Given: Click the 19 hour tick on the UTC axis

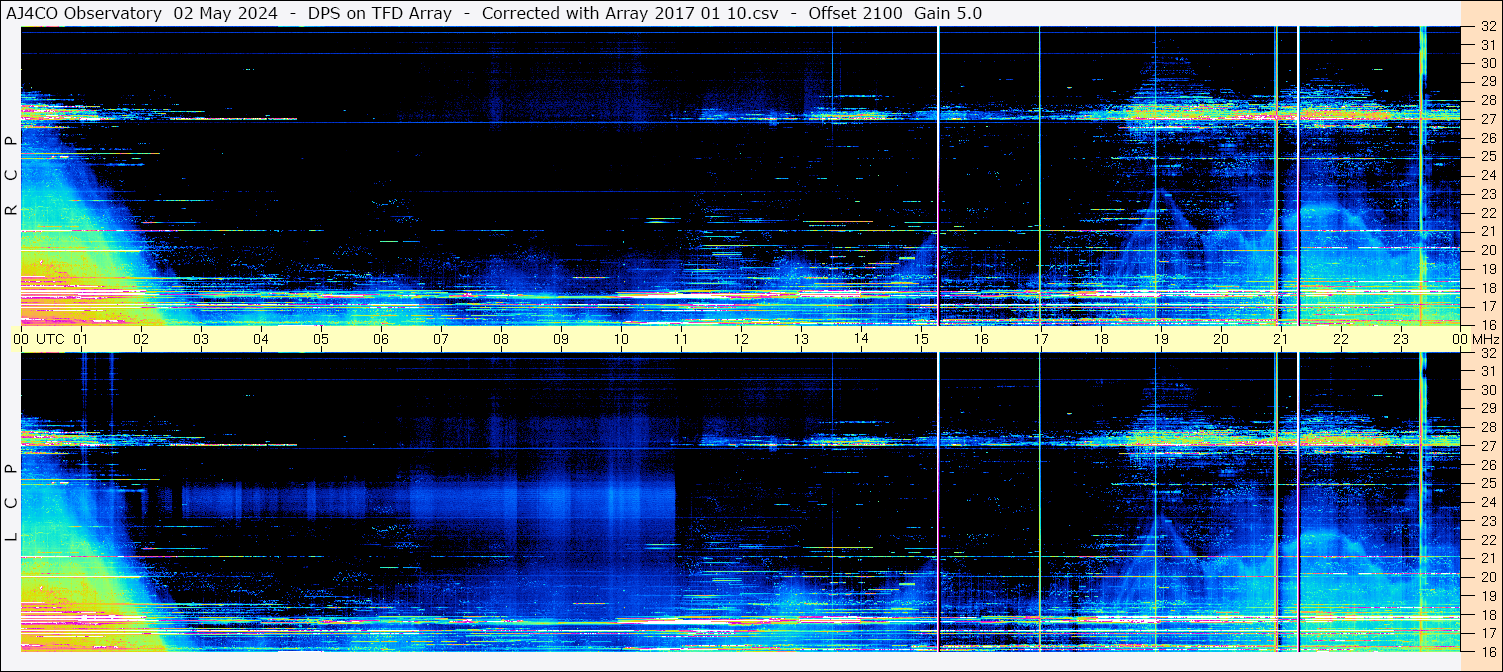Looking at the screenshot, I should coord(1161,339).
